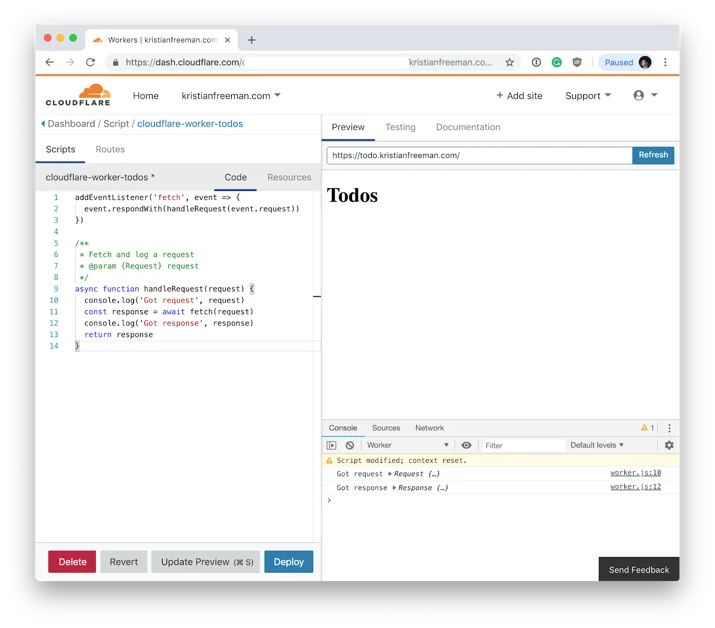
Task: Click Add site button
Action: click(x=519, y=96)
